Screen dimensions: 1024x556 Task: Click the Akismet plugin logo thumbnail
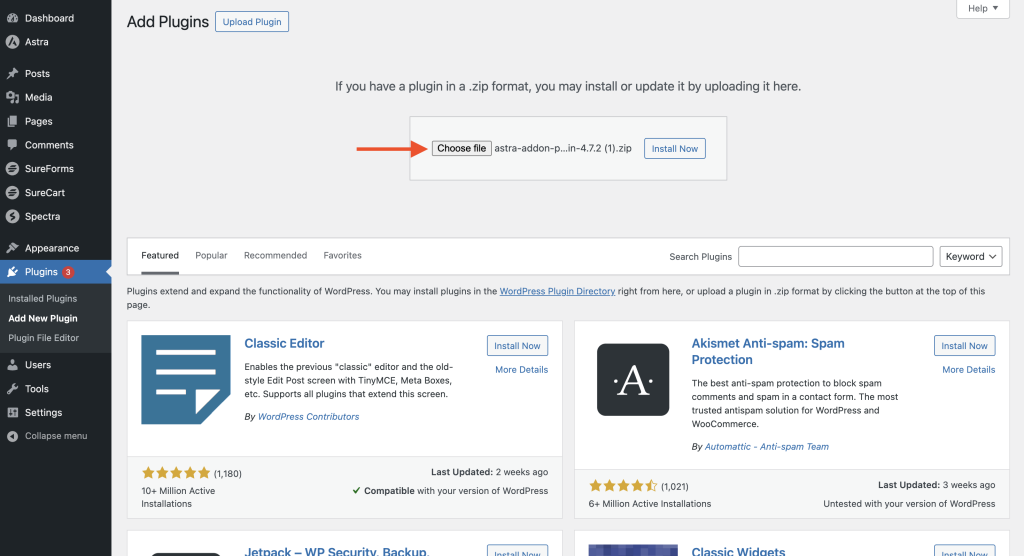[x=633, y=380]
